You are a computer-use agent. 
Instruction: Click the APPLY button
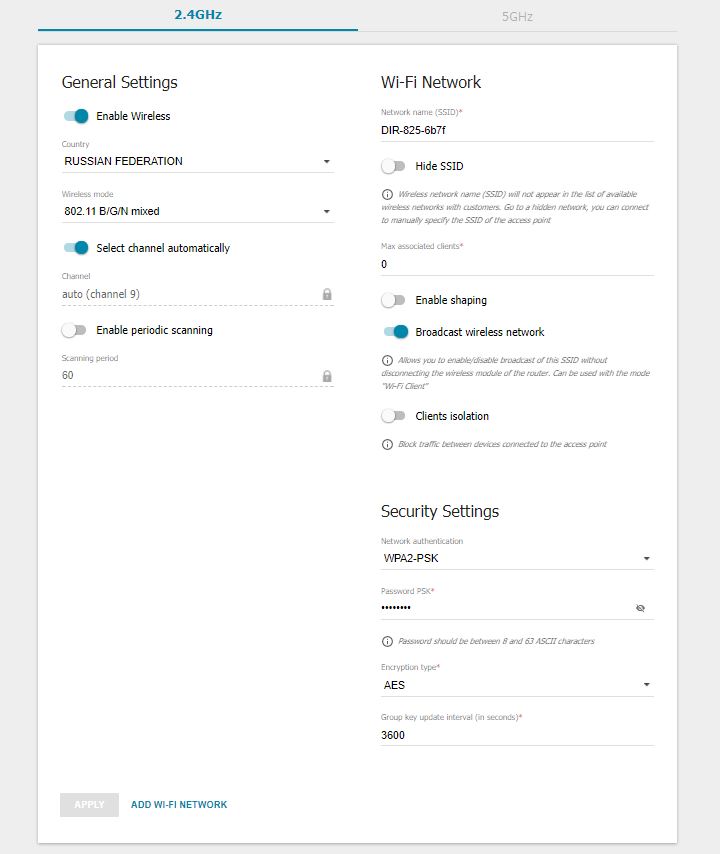coord(89,804)
